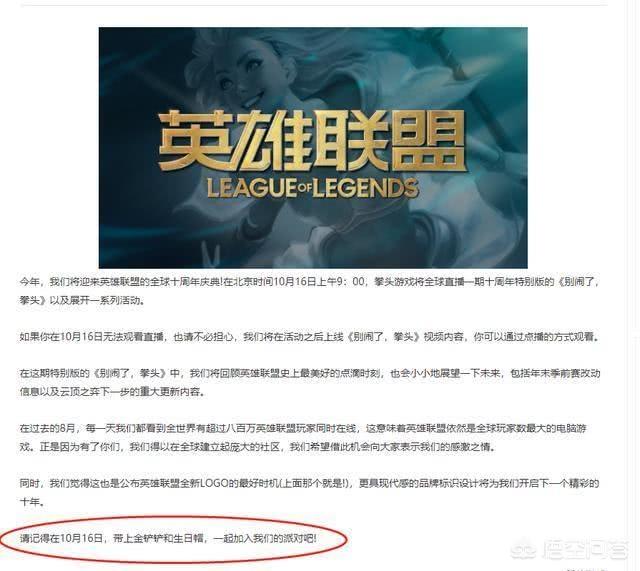Screen dimensions: 640x571
Task: Click the LEAGUE OF LEGENDS English logo text
Action: (x=313, y=188)
